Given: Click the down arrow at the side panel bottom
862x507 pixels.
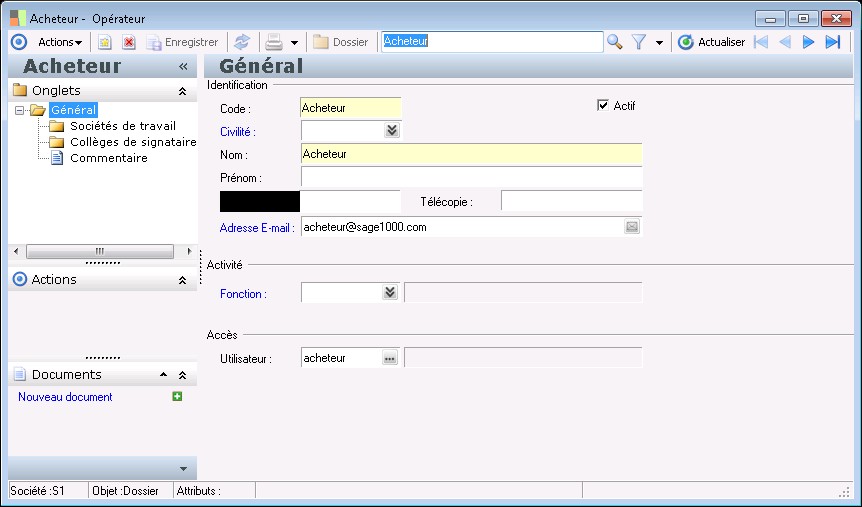Looking at the screenshot, I should point(183,469).
